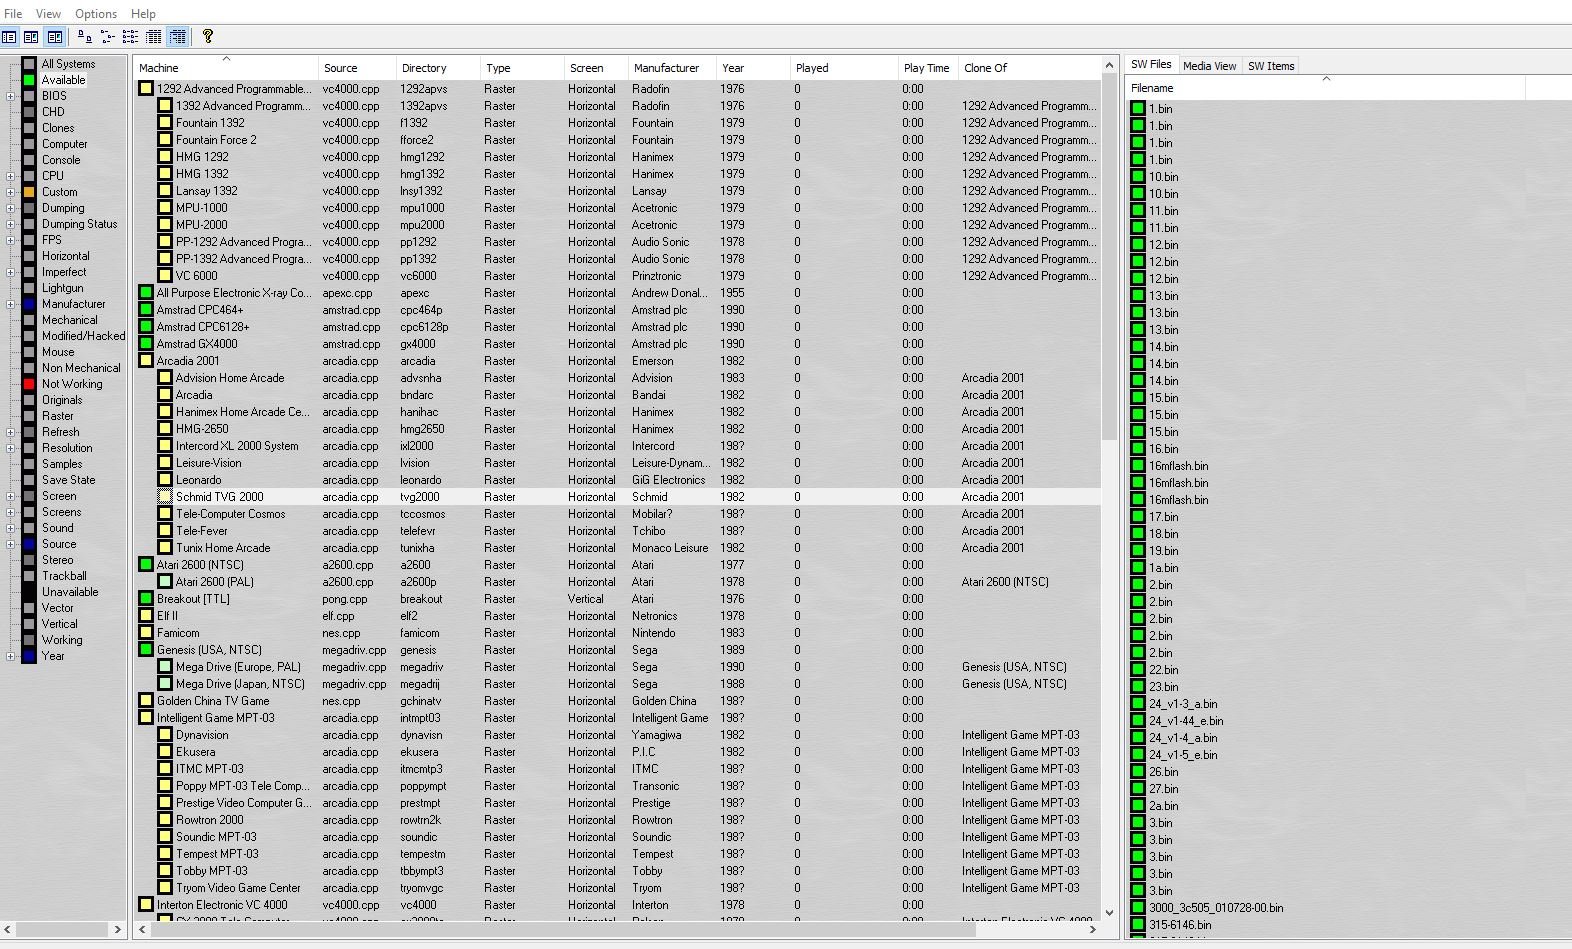Click the icon beside Famicom
1572x949 pixels.
click(146, 633)
